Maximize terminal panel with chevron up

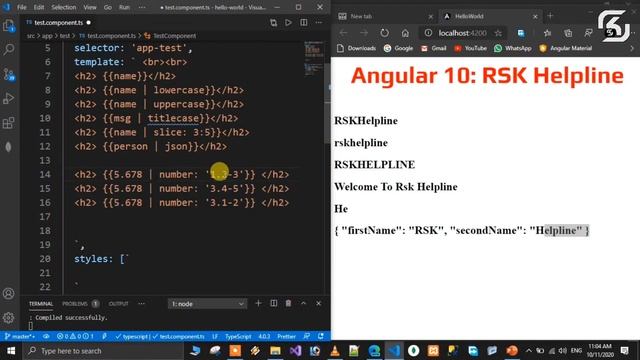point(304,303)
